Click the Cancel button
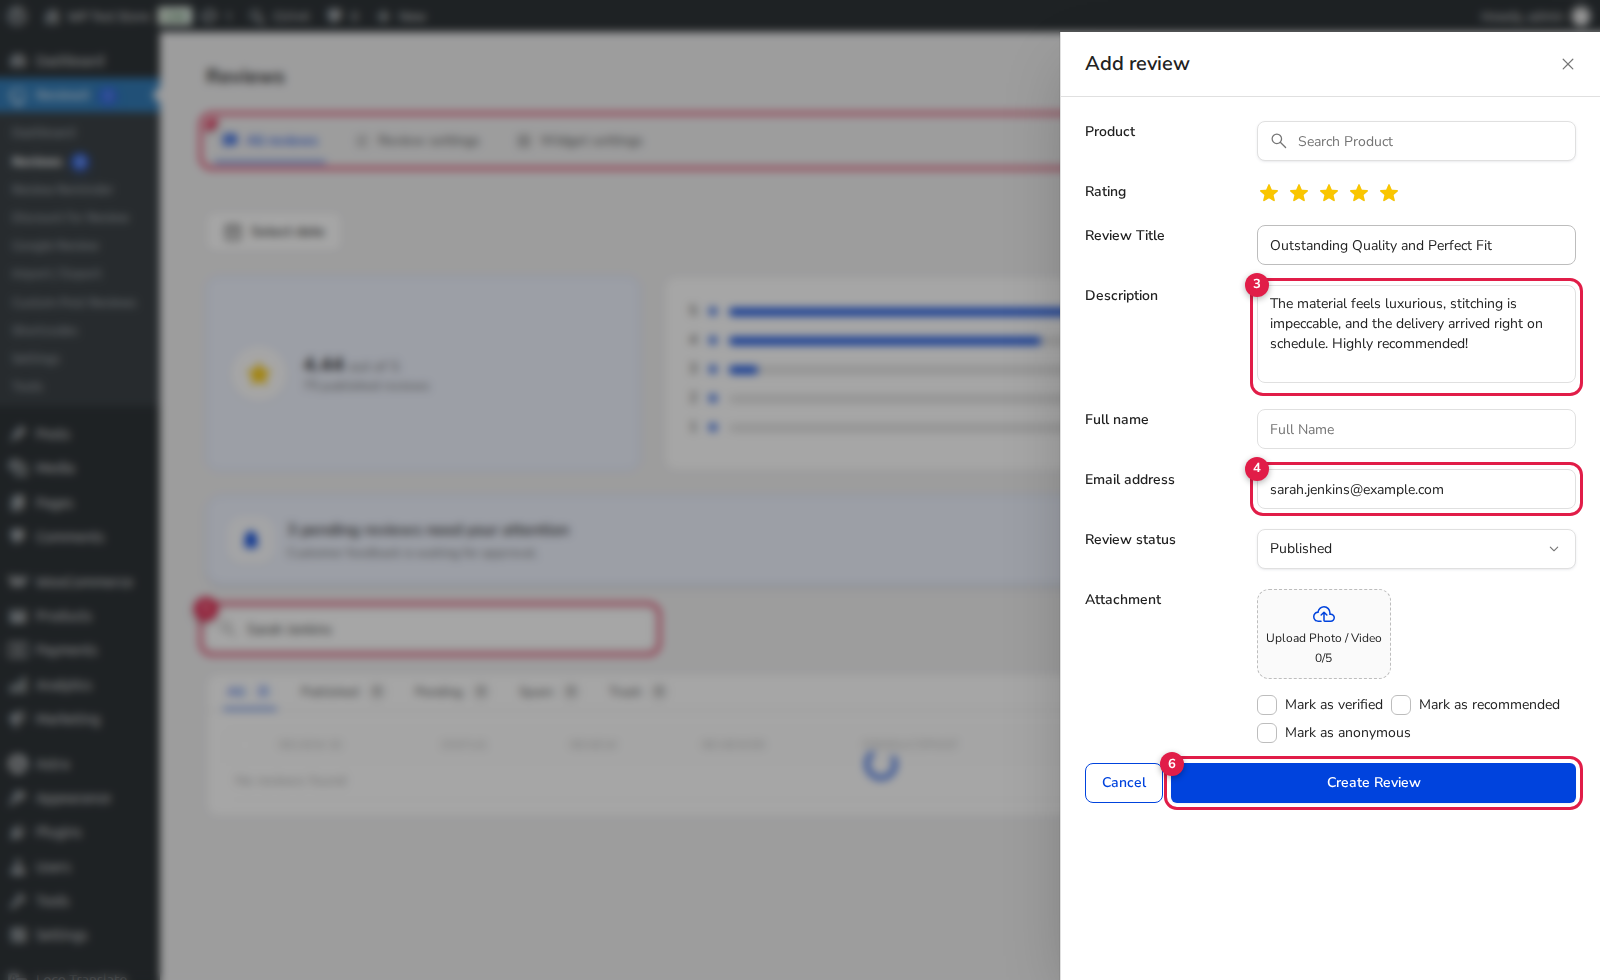This screenshot has height=980, width=1600. pyautogui.click(x=1124, y=783)
